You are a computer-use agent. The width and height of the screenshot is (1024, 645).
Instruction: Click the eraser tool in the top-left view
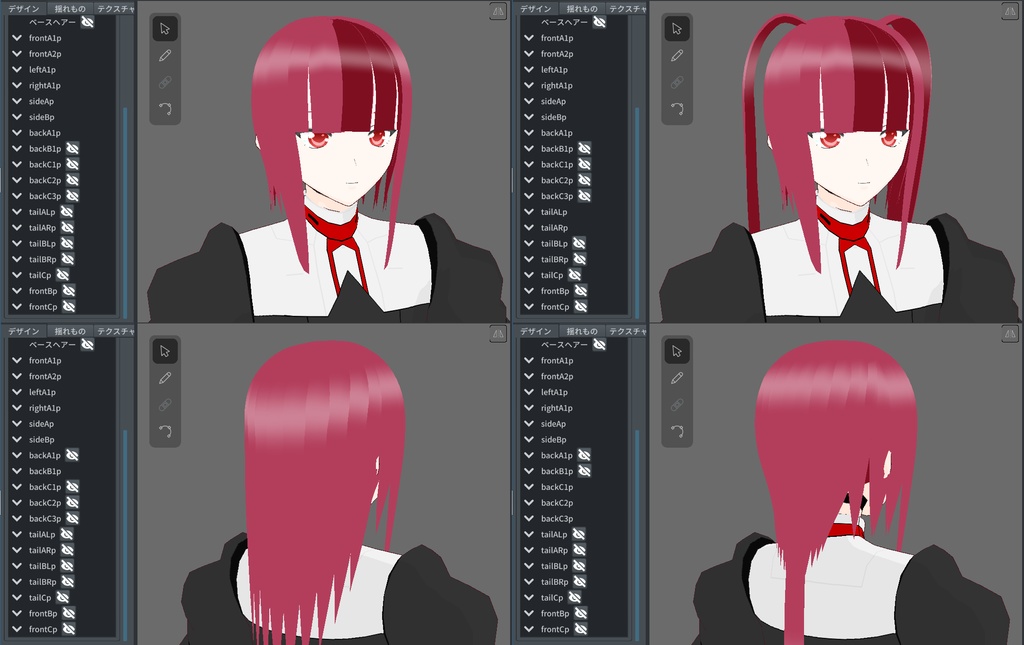tap(165, 82)
